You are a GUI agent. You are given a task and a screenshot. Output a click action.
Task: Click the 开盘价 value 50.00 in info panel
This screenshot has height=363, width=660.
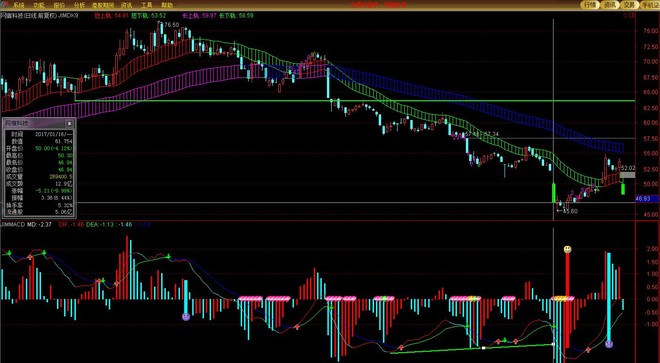pos(53,149)
